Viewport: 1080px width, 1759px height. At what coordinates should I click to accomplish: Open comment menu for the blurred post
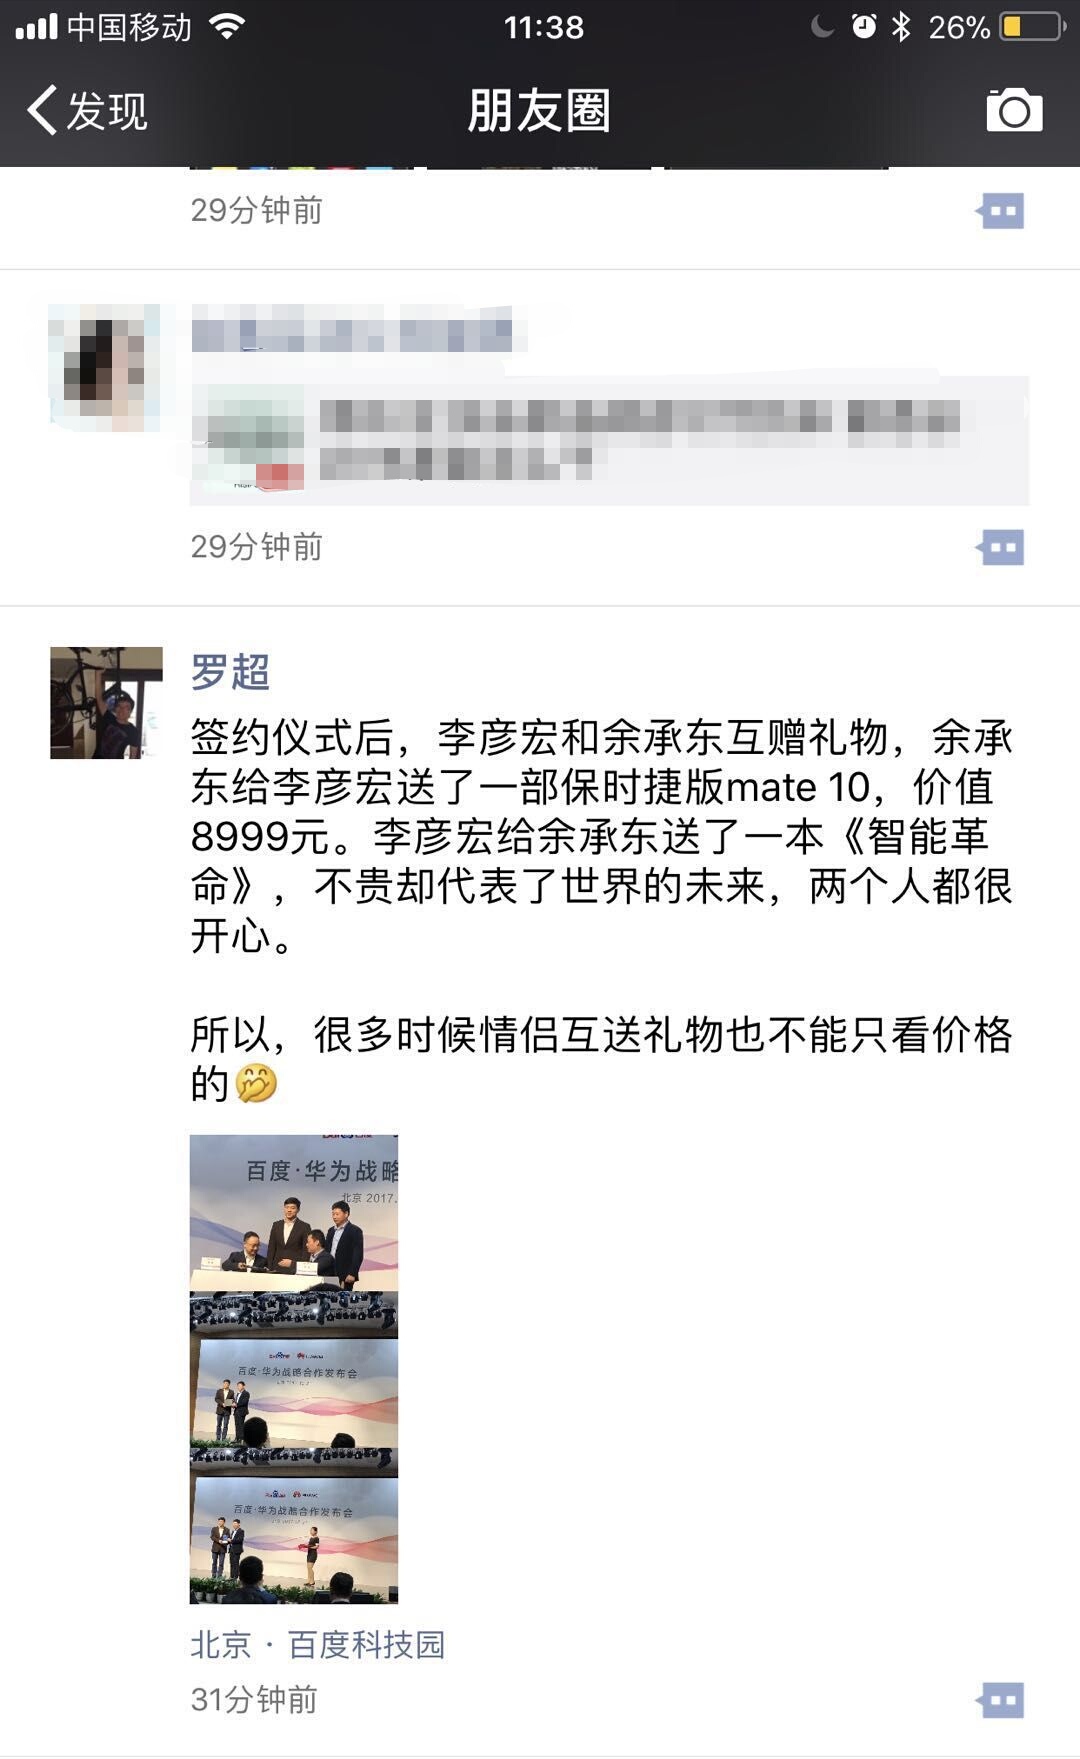tap(1000, 547)
